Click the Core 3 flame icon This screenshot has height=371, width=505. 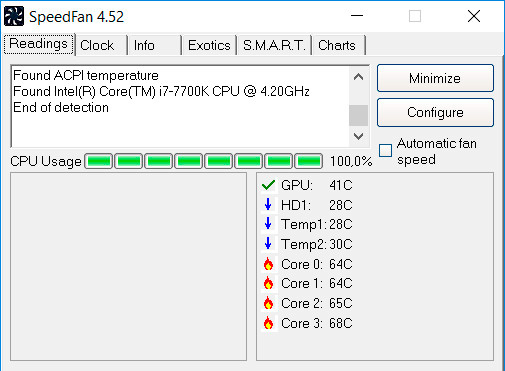pyautogui.click(x=268, y=323)
